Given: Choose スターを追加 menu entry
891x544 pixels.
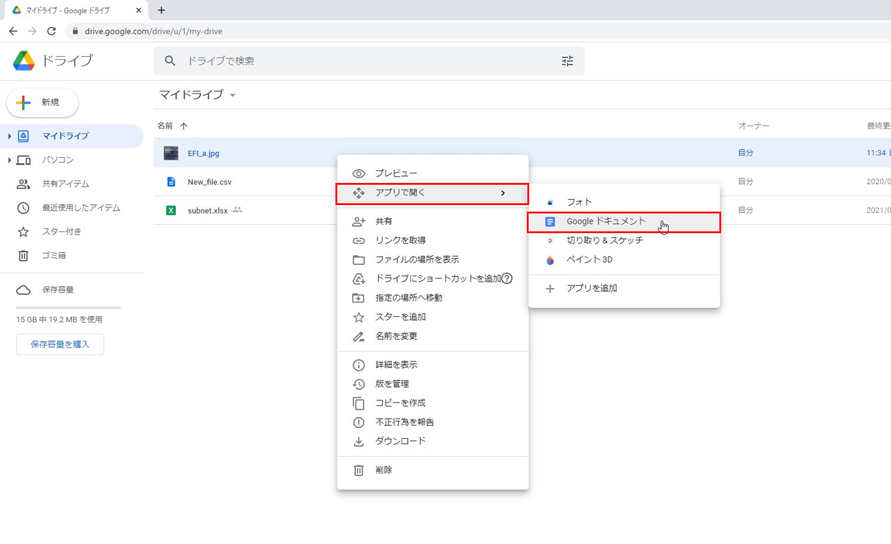Looking at the screenshot, I should coord(432,317).
